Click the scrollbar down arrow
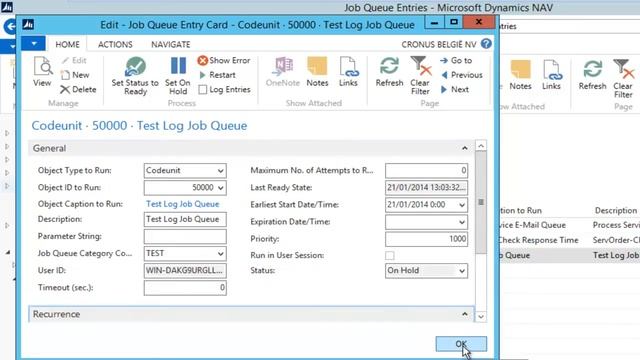Viewport: 640px width, 360px height. click(x=481, y=317)
